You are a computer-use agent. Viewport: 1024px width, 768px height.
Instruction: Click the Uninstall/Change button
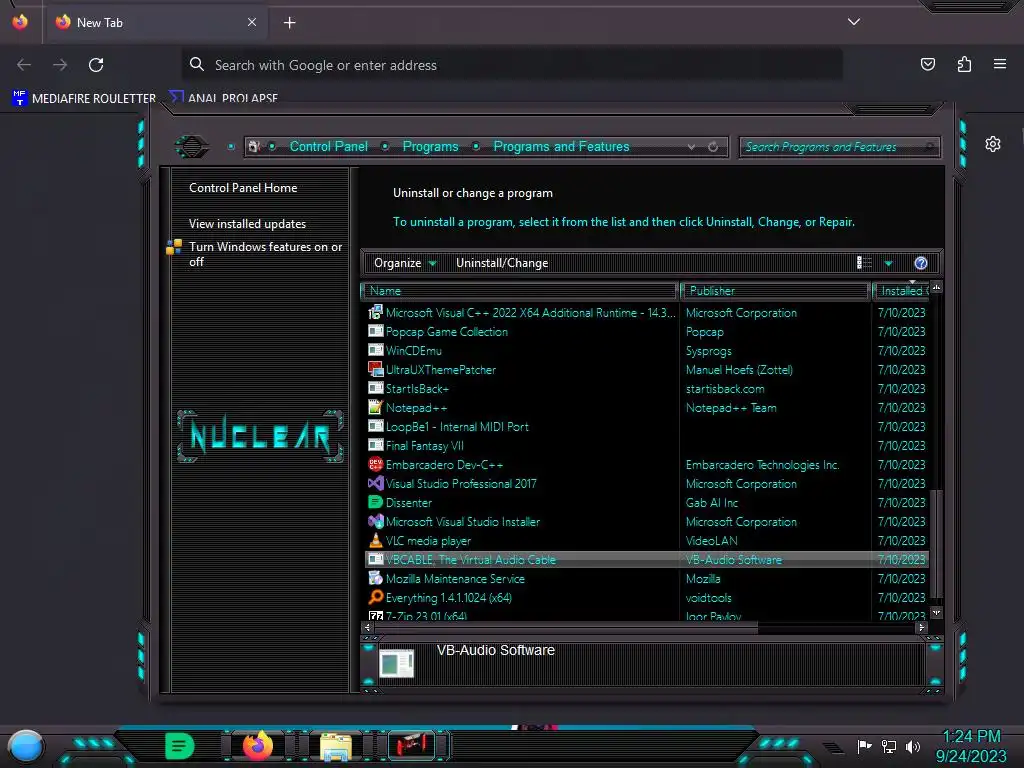tap(502, 263)
